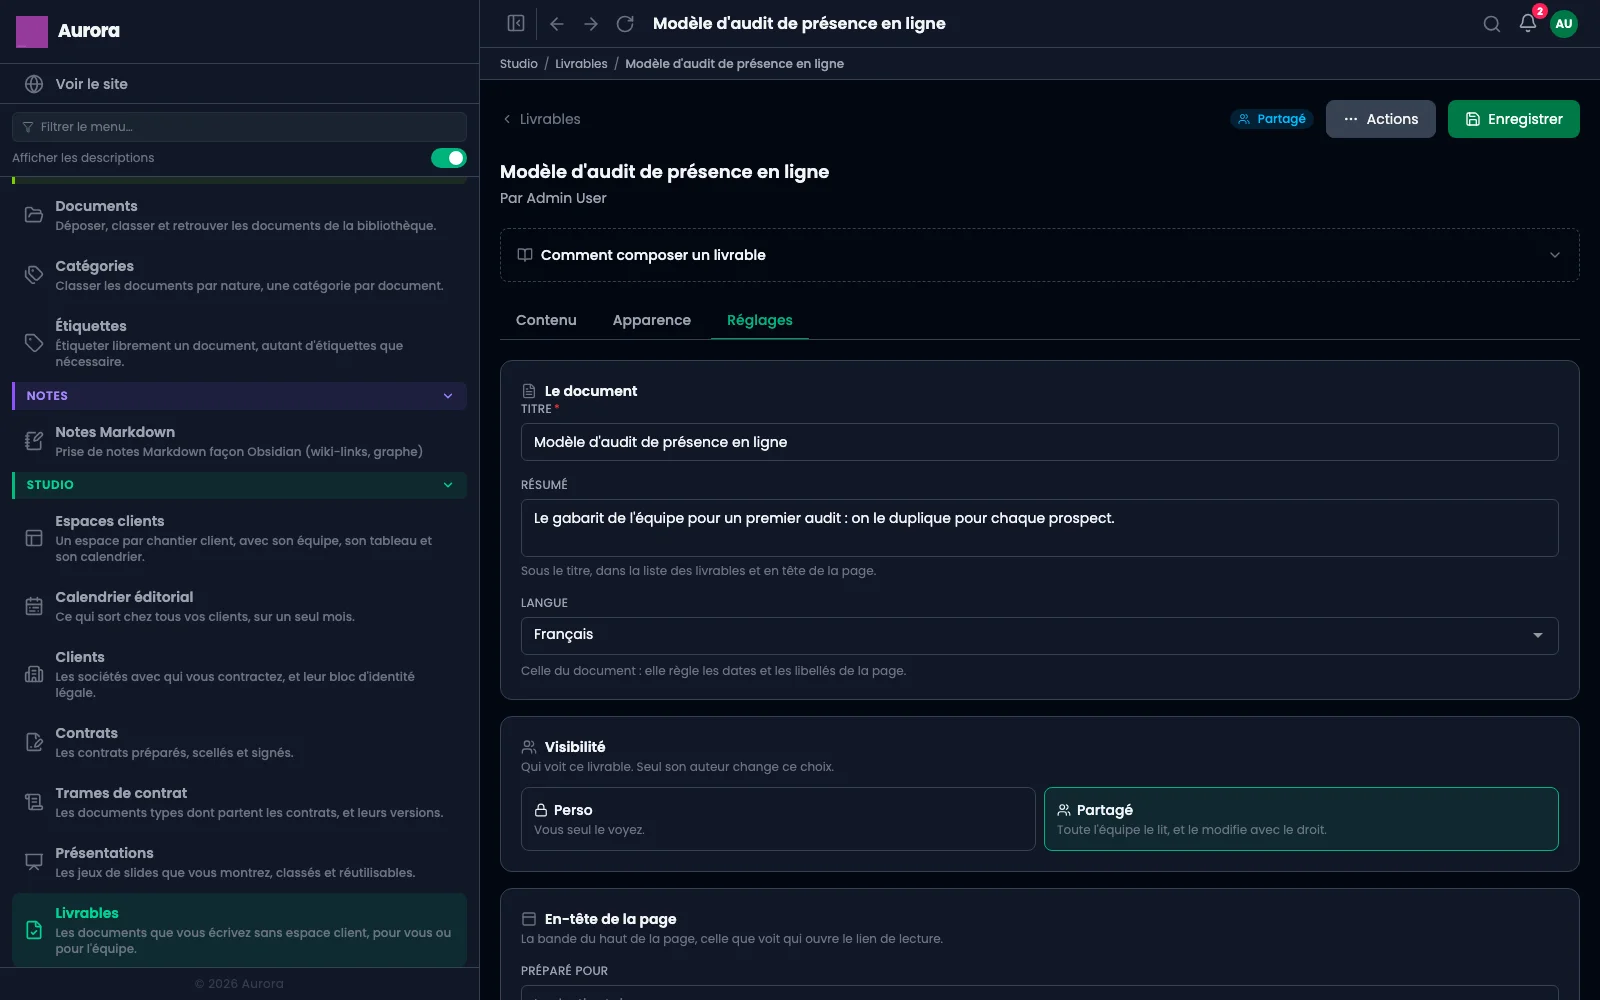Image resolution: width=1600 pixels, height=1000 pixels.
Task: Click the Enregistrer button
Action: (1514, 119)
